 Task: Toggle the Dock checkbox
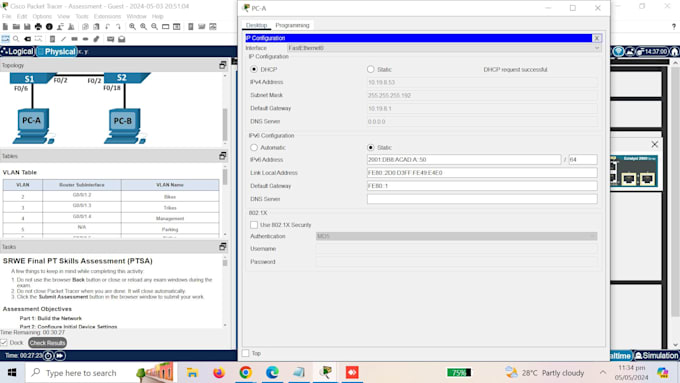coord(4,343)
